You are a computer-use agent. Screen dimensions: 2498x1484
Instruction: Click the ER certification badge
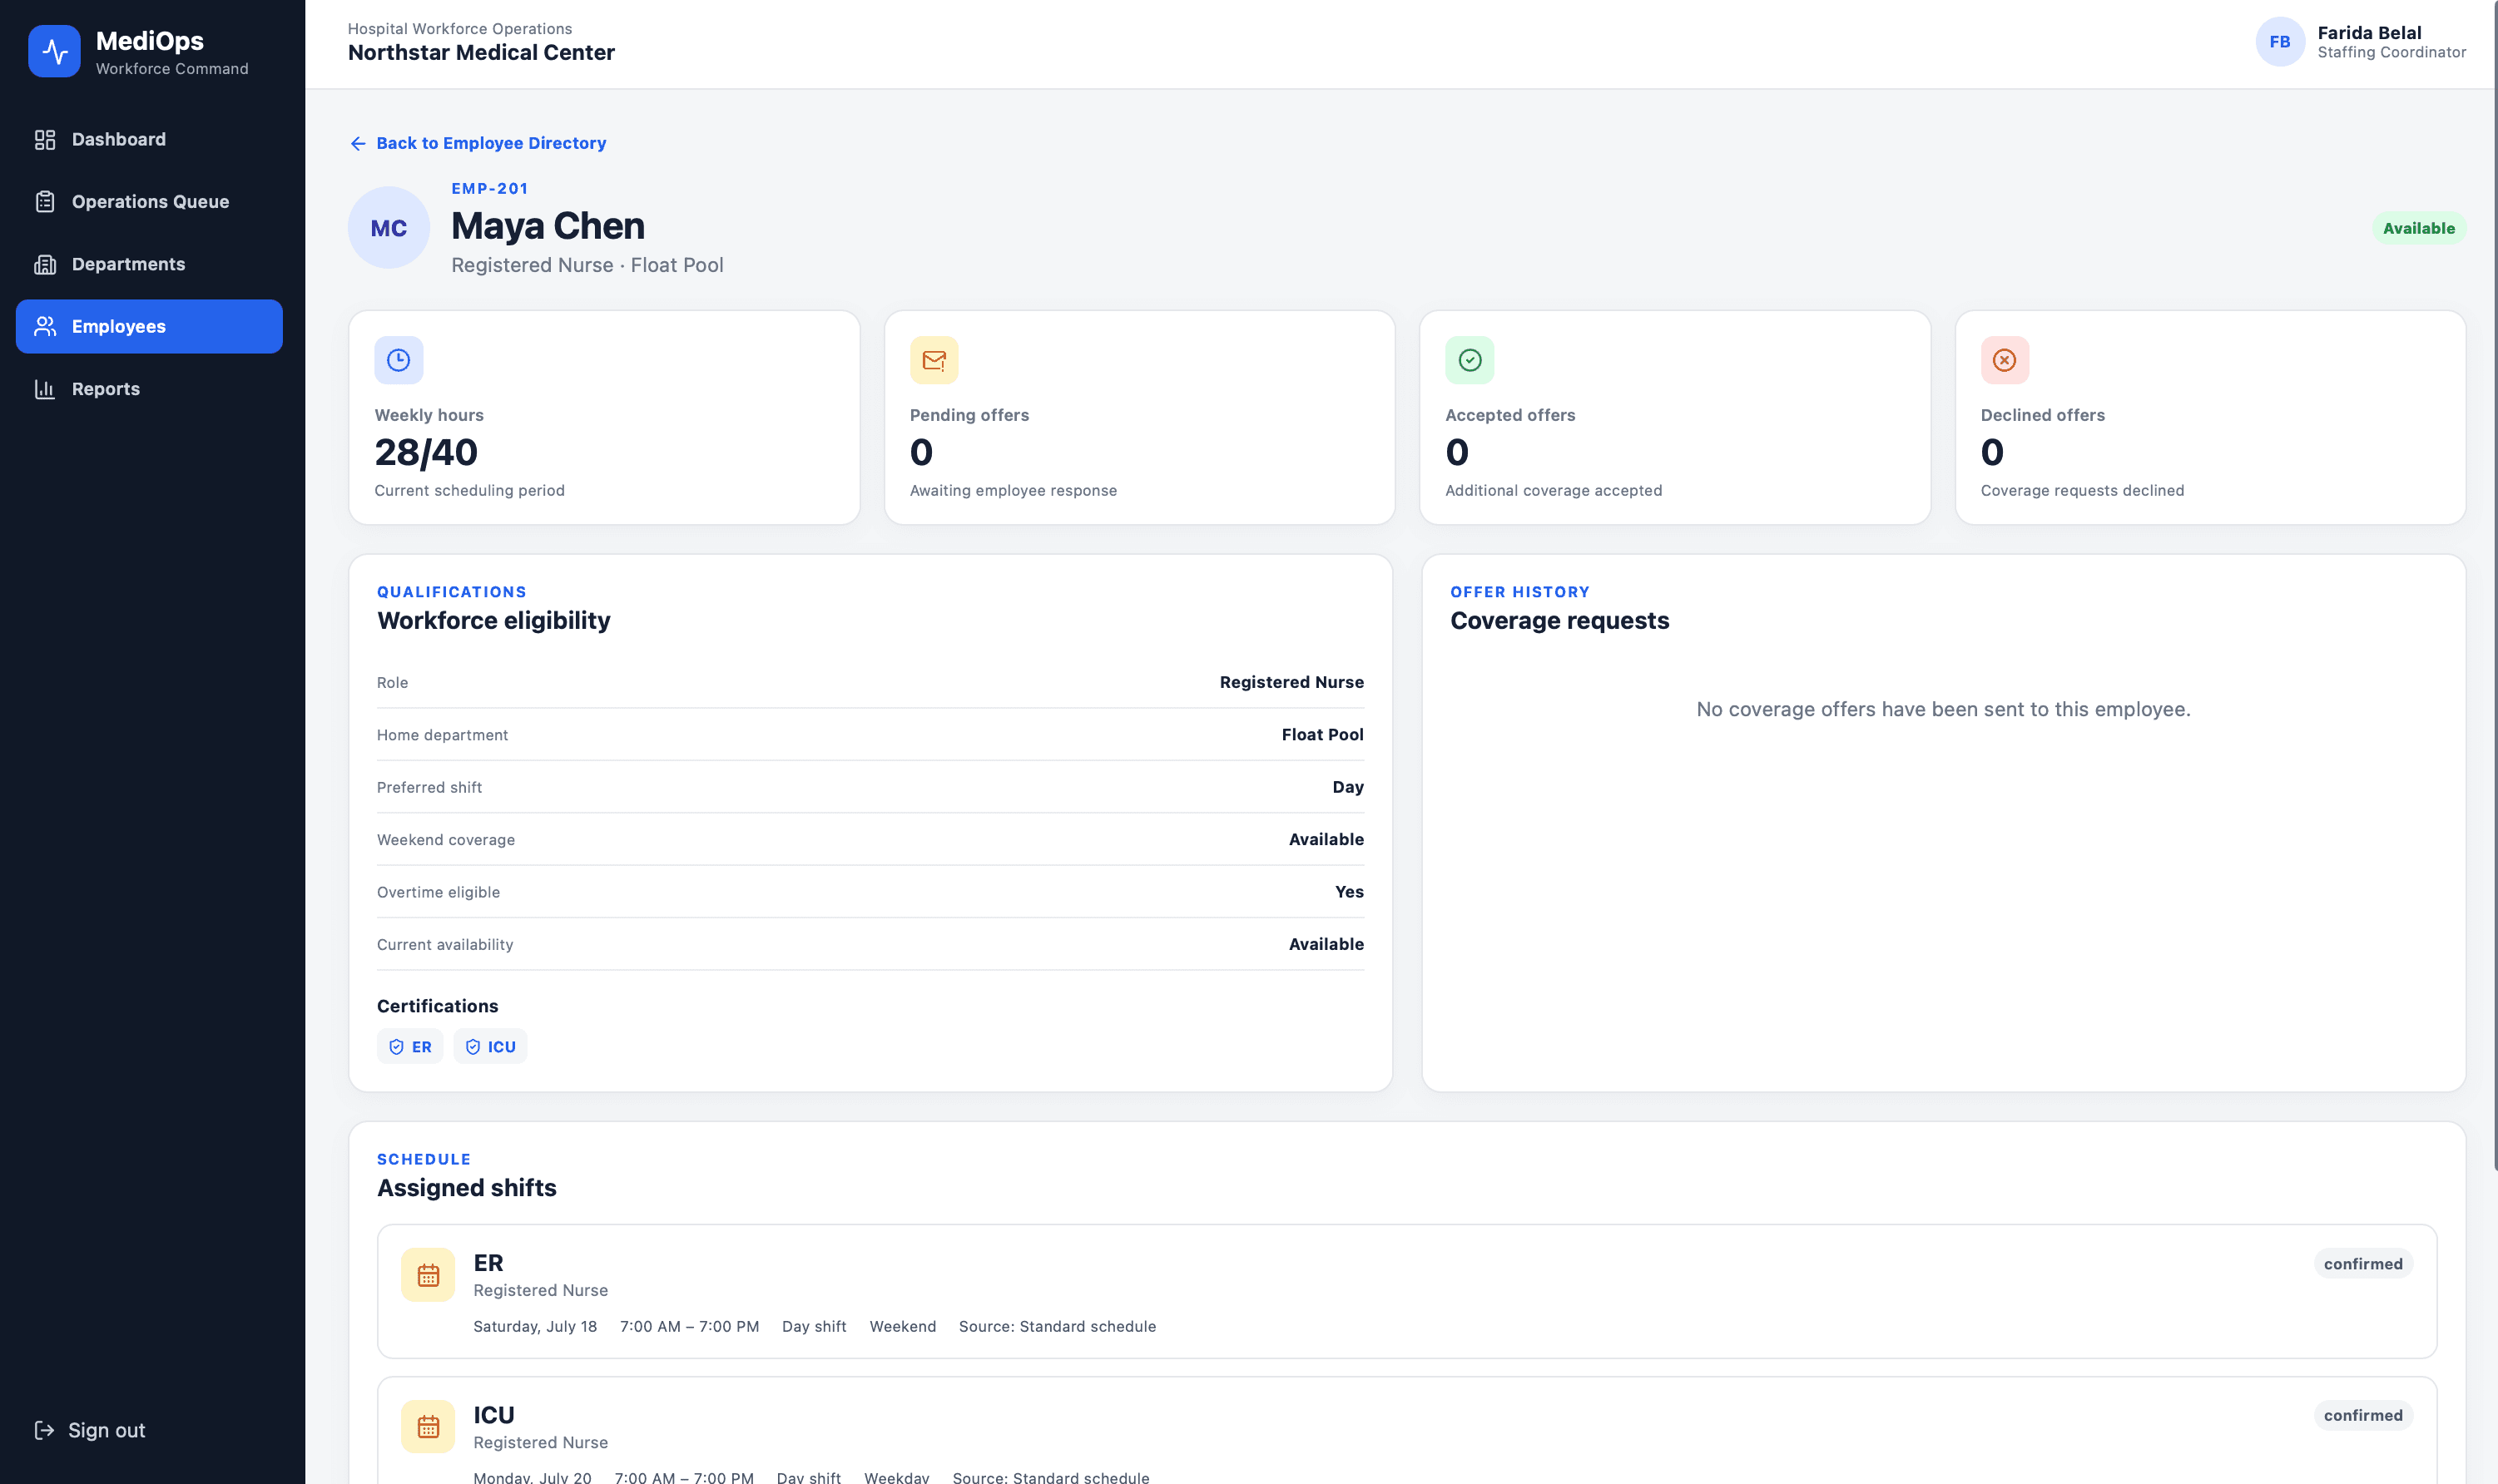click(410, 1046)
